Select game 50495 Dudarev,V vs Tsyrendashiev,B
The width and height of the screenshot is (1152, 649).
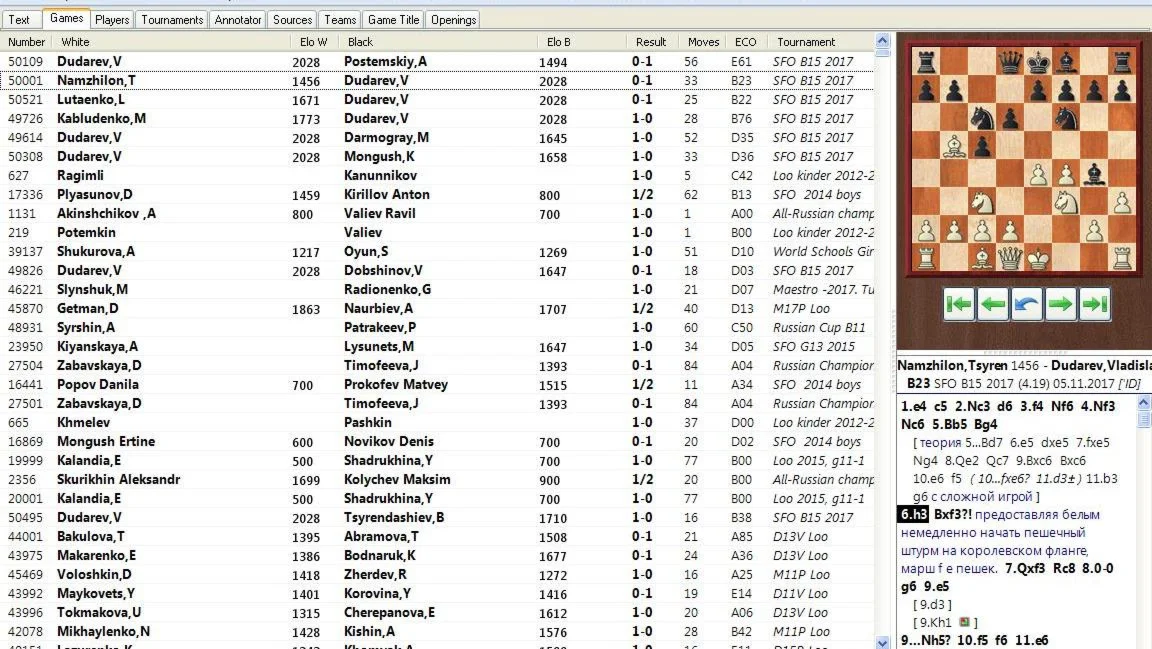(x=437, y=517)
